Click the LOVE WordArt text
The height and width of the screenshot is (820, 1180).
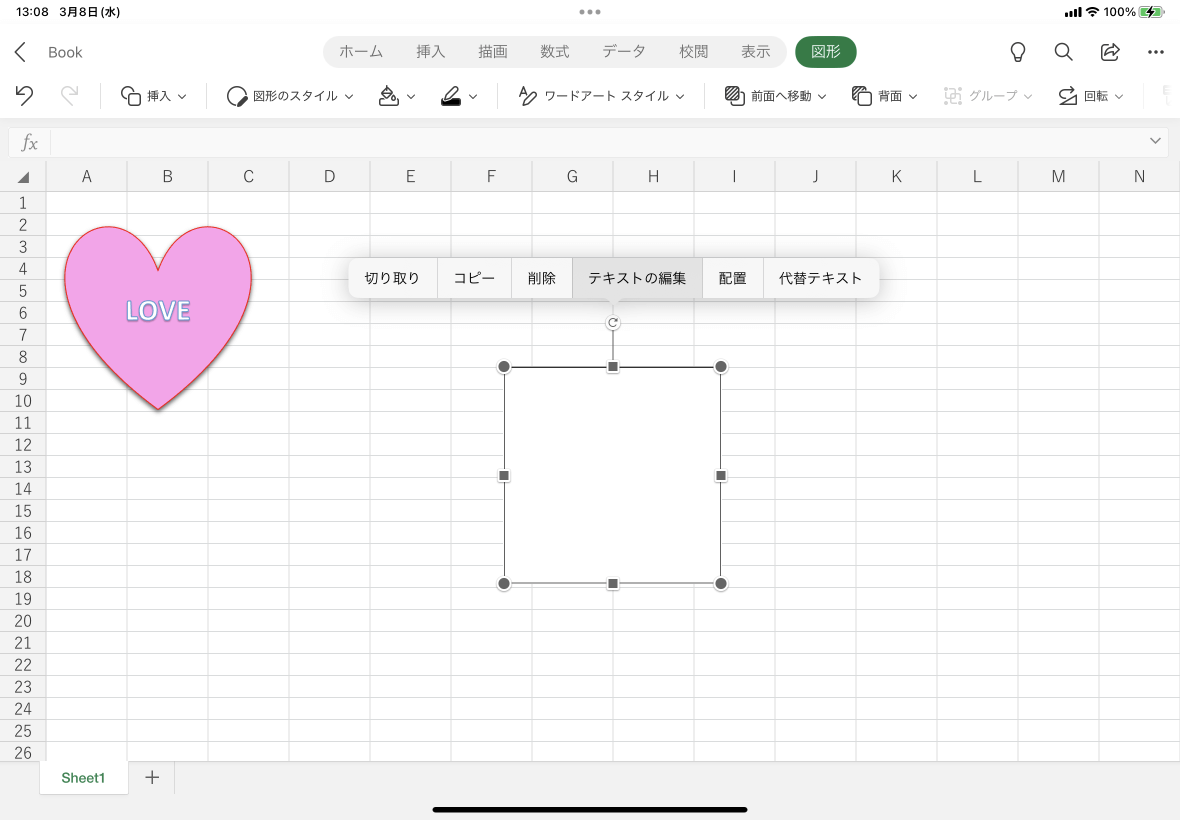158,311
